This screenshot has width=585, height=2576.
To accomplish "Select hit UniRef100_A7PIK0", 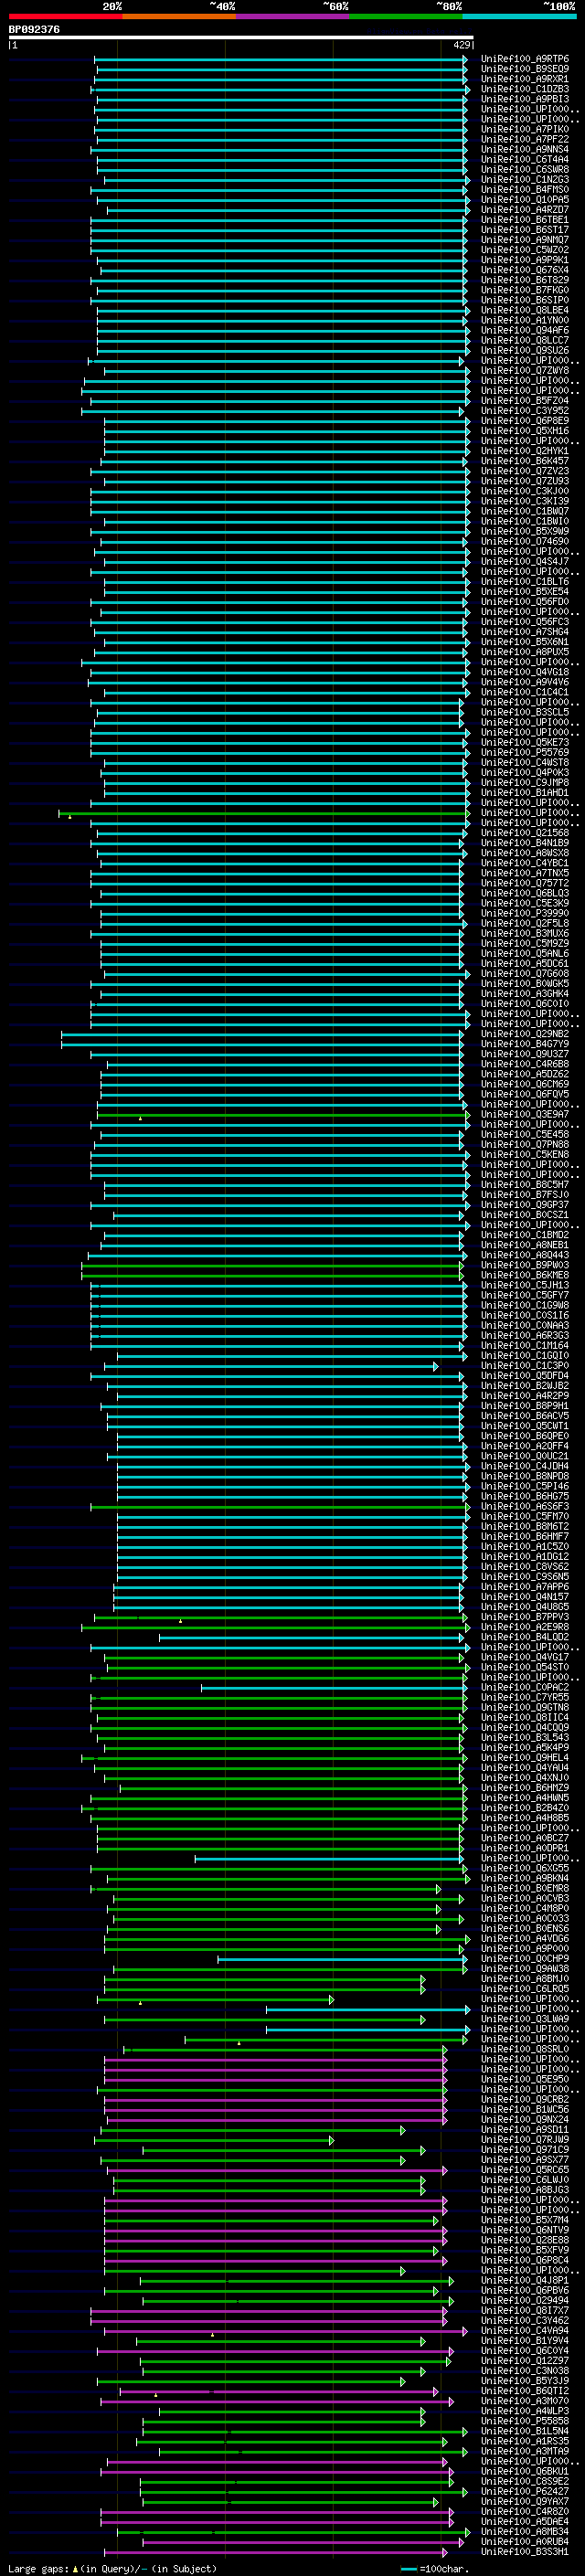I will click(524, 129).
